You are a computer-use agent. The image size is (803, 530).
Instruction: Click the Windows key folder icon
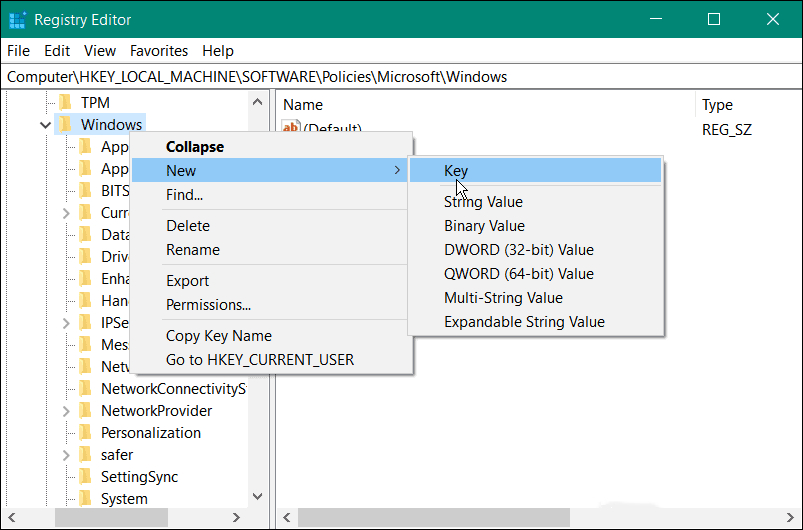click(66, 124)
